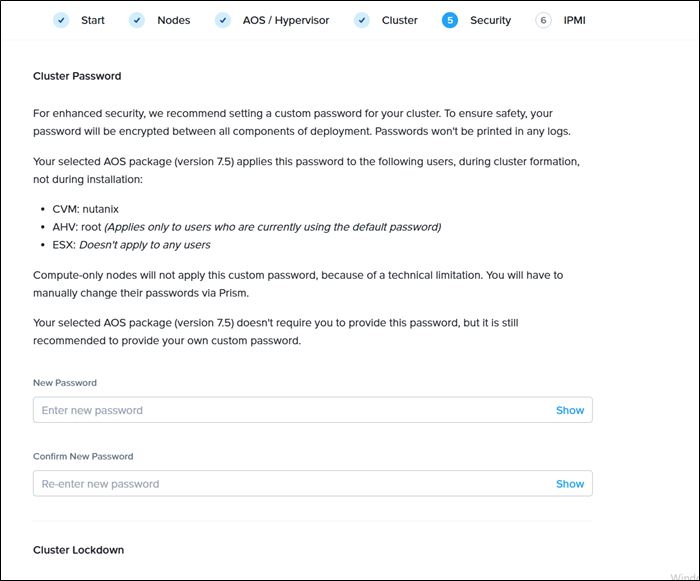Image resolution: width=700 pixels, height=581 pixels.
Task: Click the Cluster Lockdown section heading
Action: pos(78,550)
